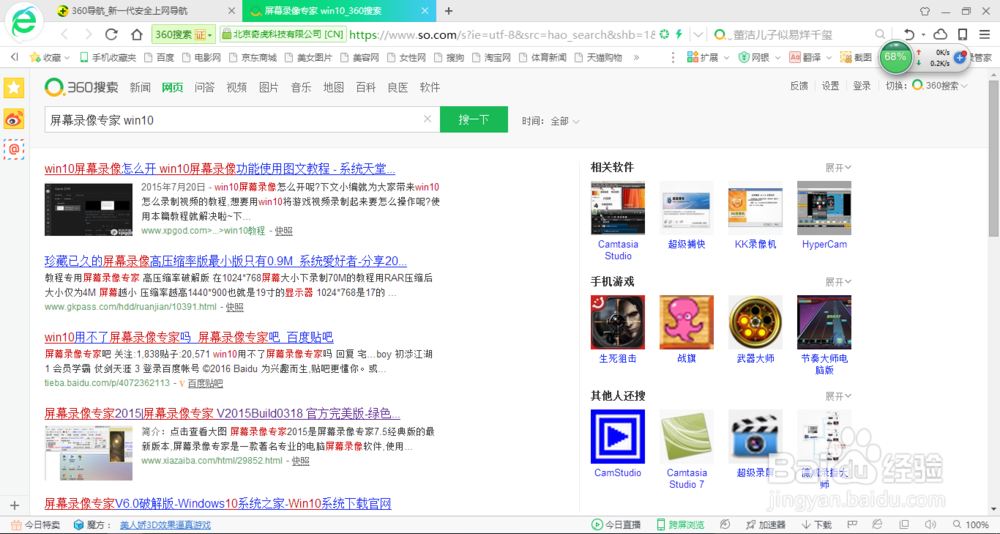
Task: Open result '珍藏已久的屏幕录像高压缩率版' link
Action: pos(226,261)
